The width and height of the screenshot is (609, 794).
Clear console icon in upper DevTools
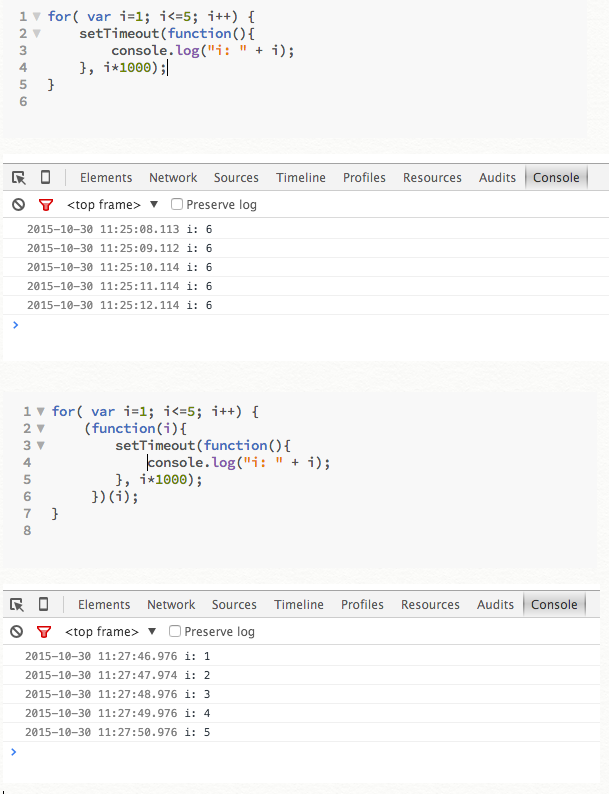point(19,205)
